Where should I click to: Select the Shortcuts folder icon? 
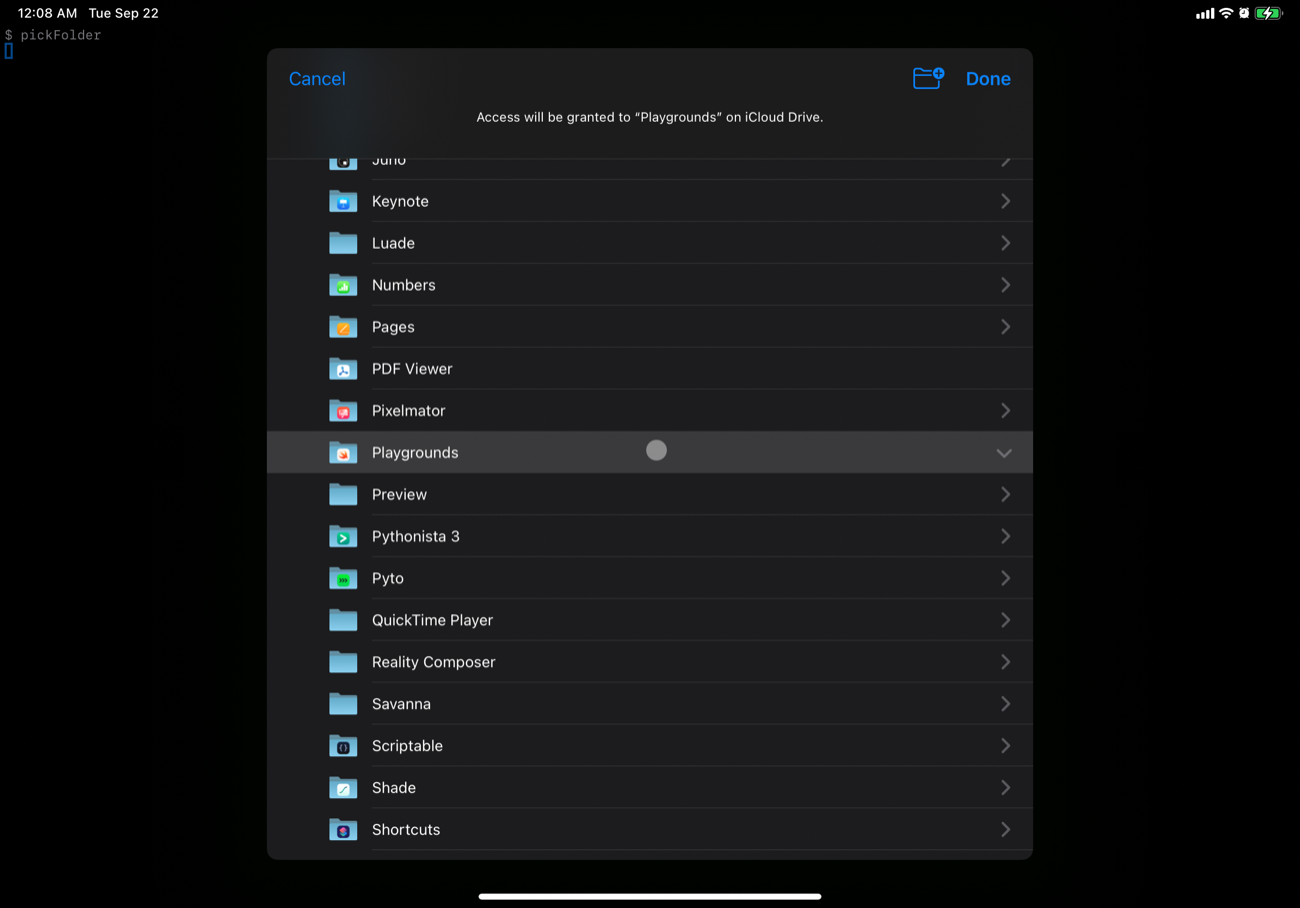[x=343, y=831]
